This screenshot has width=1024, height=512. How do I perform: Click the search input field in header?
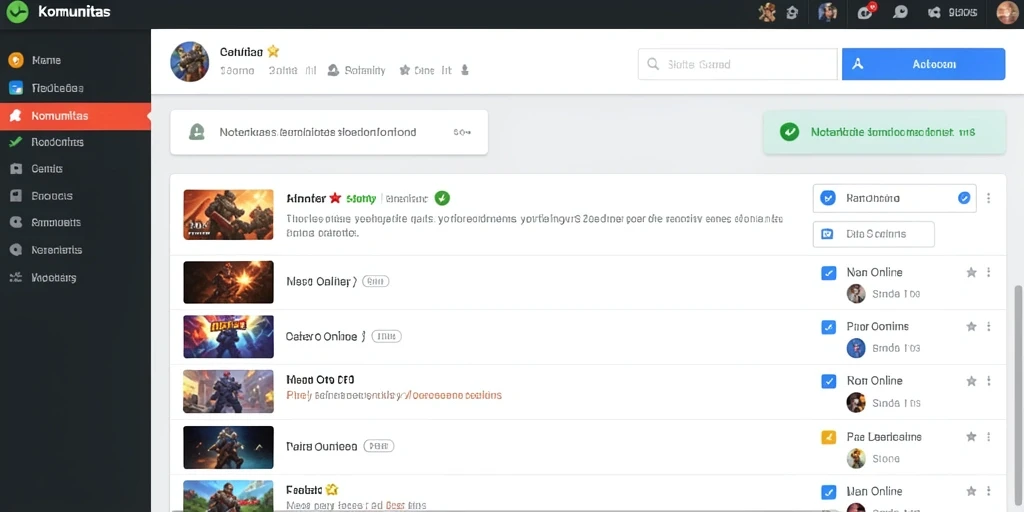(x=737, y=64)
